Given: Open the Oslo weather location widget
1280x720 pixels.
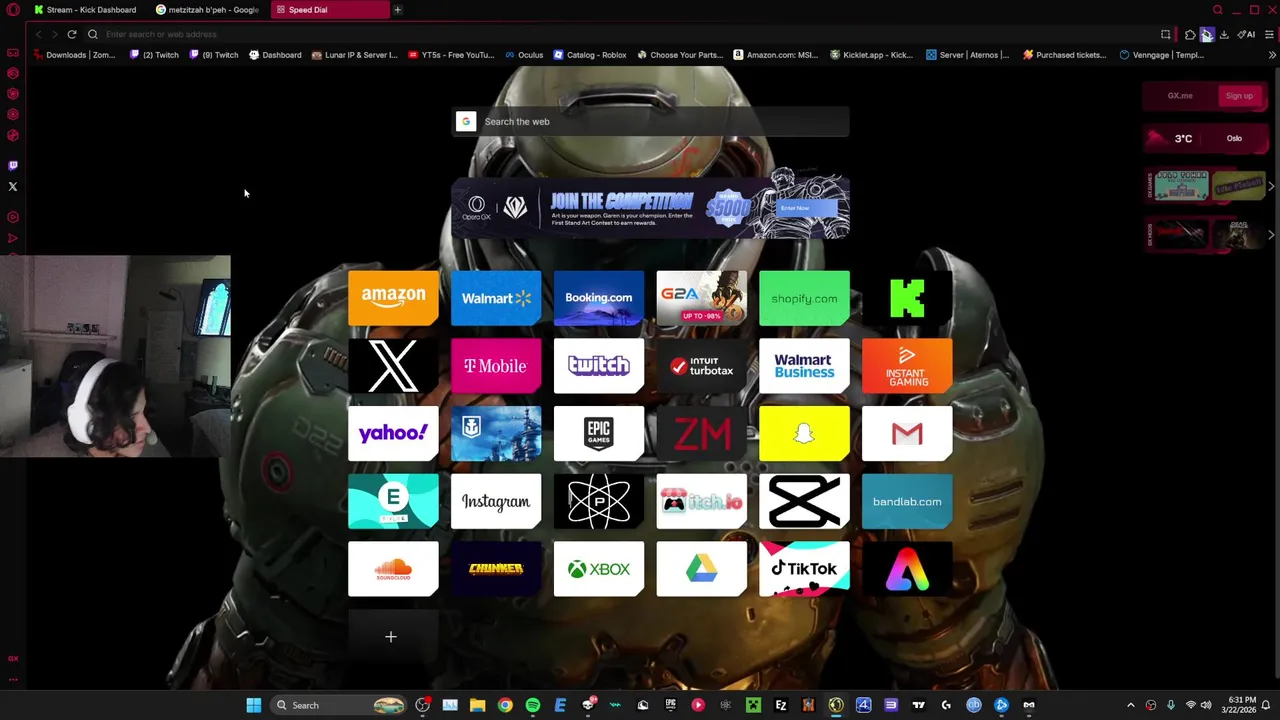Looking at the screenshot, I should [x=1234, y=139].
